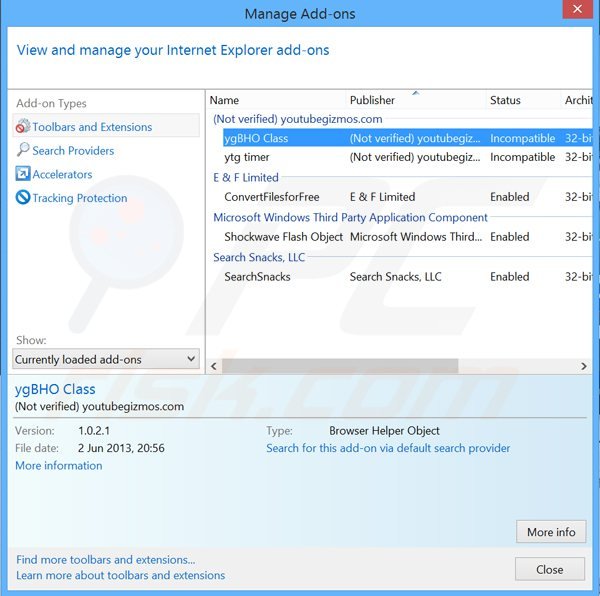Viewport: 600px width, 596px height.
Task: Click the Close button
Action: pos(550,569)
